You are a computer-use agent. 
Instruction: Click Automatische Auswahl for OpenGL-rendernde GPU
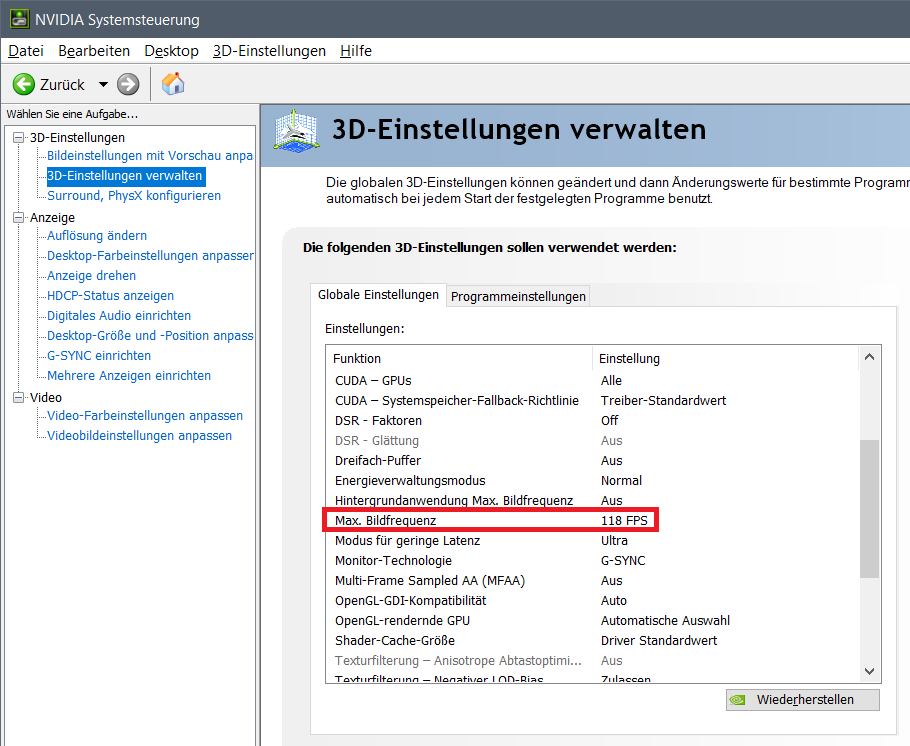tap(665, 621)
